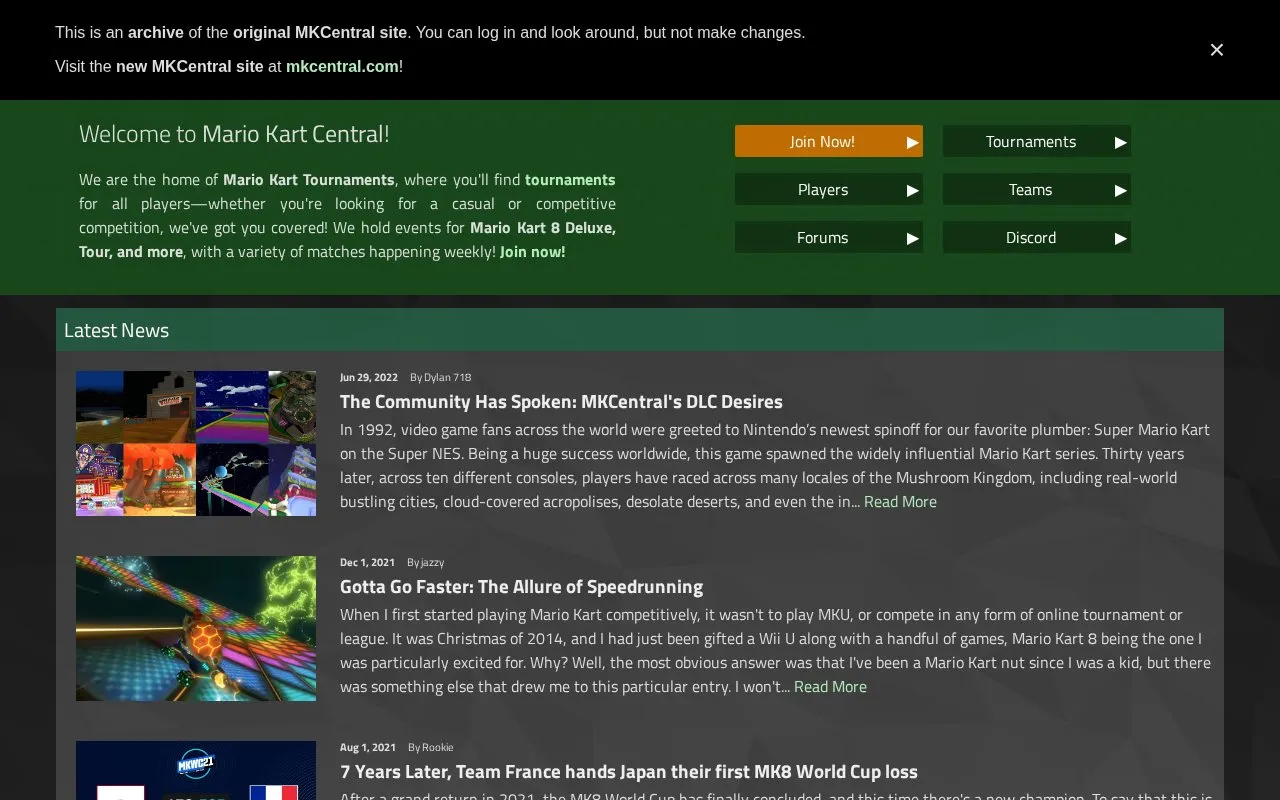The image size is (1280, 800).
Task: Click the 'By jazzy' author text
Action: point(425,562)
